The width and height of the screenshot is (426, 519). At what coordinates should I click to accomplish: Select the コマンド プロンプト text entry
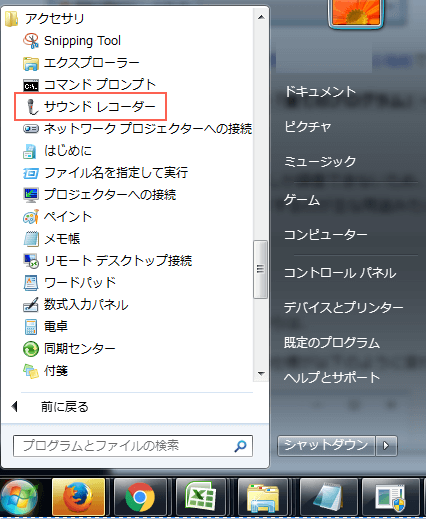[x=100, y=85]
